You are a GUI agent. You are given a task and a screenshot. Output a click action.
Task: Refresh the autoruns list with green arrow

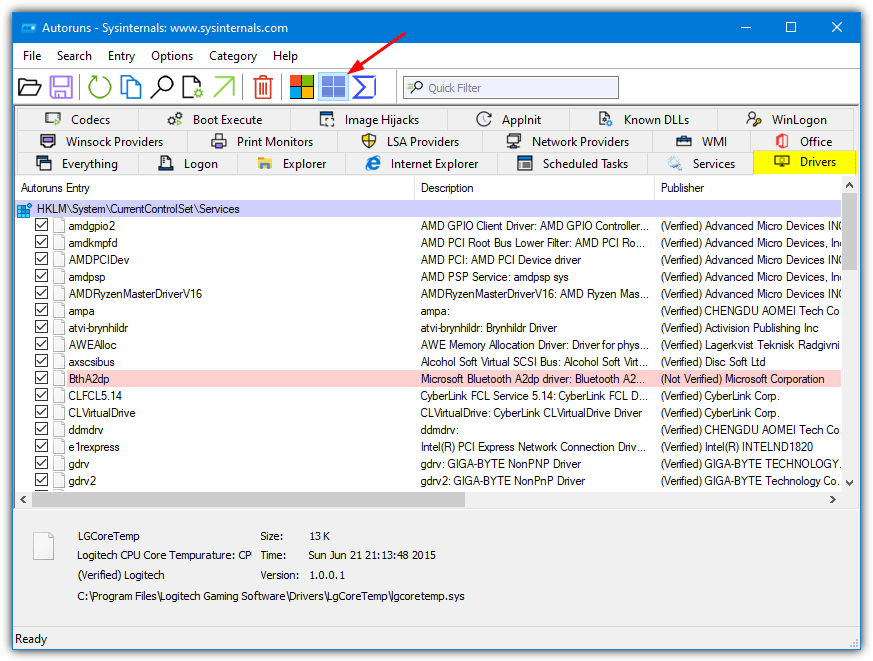pos(100,87)
